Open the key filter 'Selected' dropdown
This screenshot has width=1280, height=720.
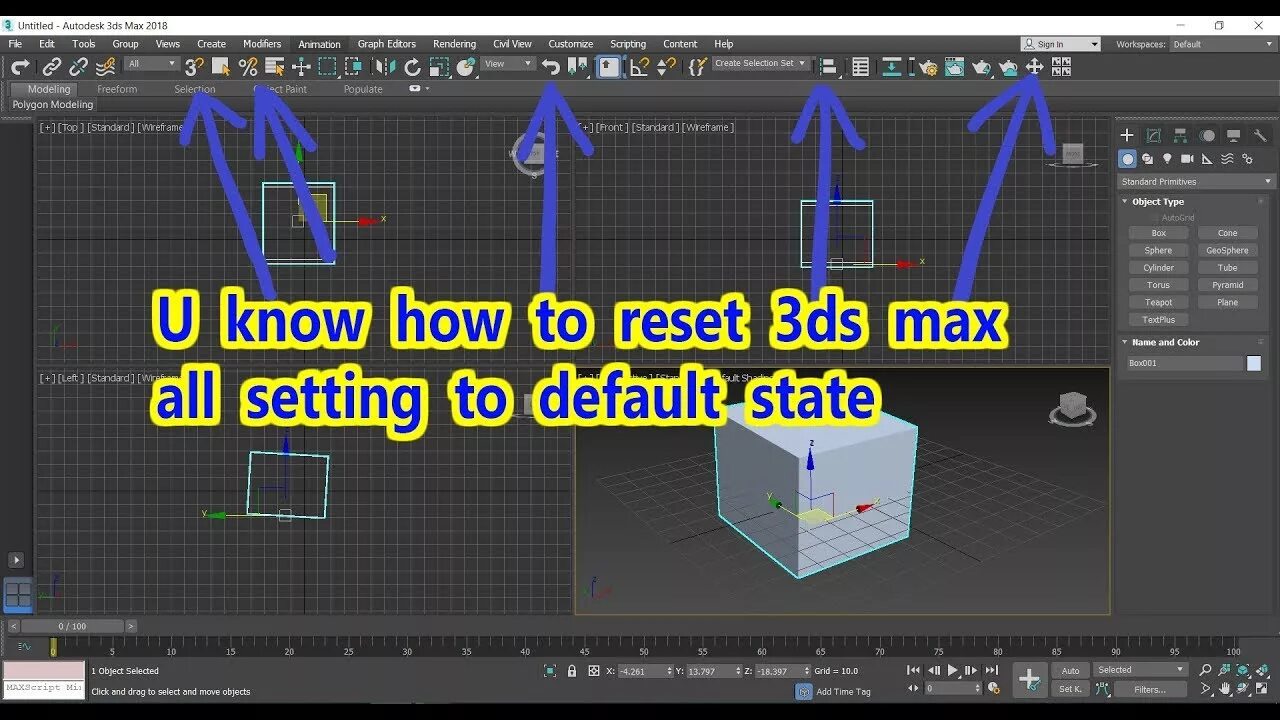tap(1139, 670)
